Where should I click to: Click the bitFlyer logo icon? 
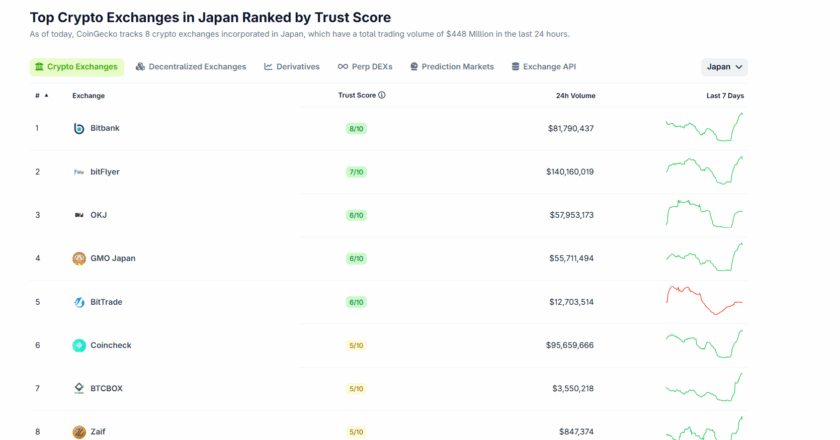[79, 172]
